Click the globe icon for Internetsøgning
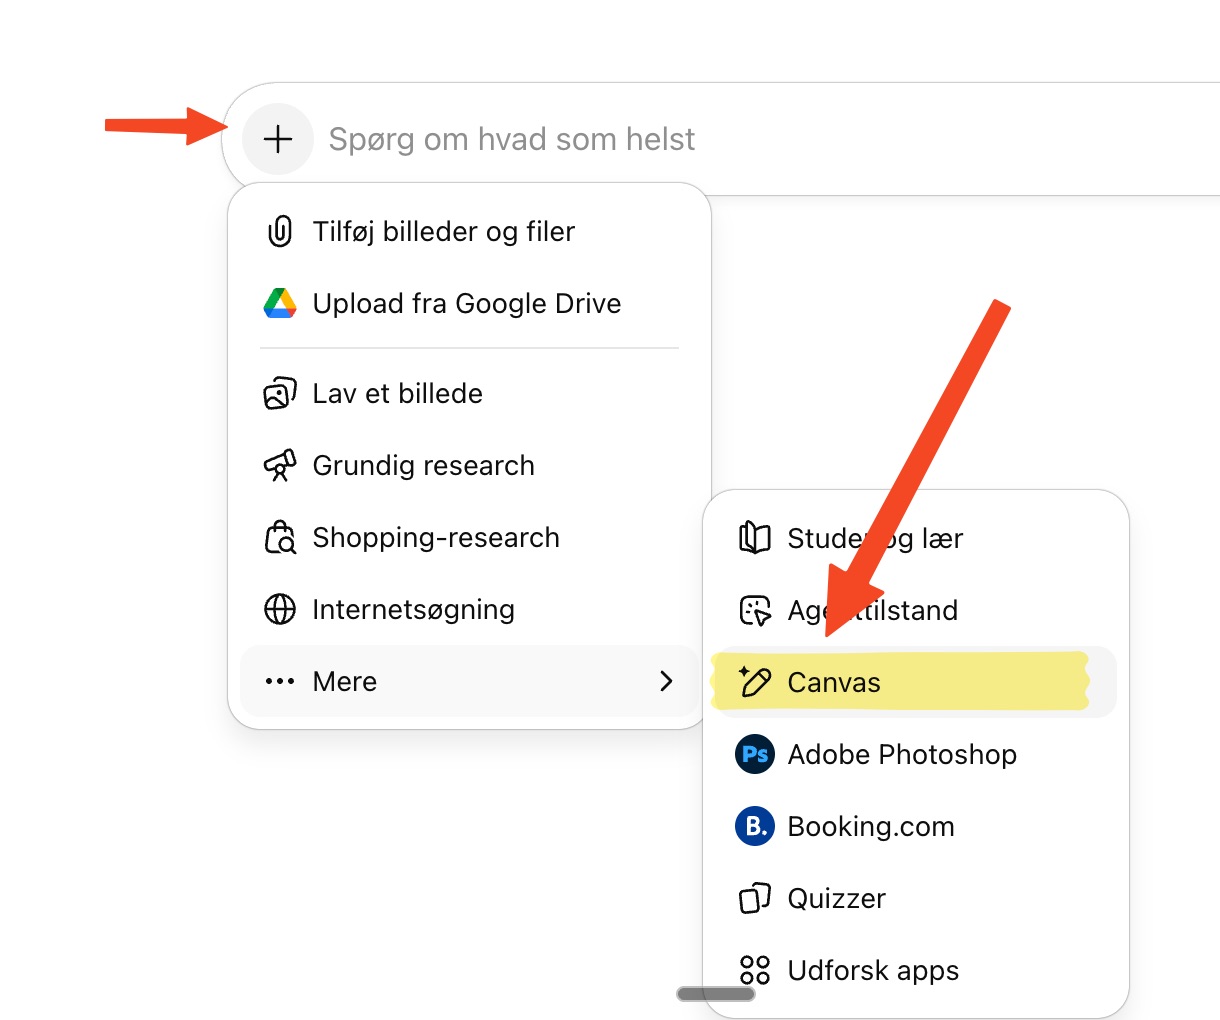1220x1020 pixels. [280, 609]
